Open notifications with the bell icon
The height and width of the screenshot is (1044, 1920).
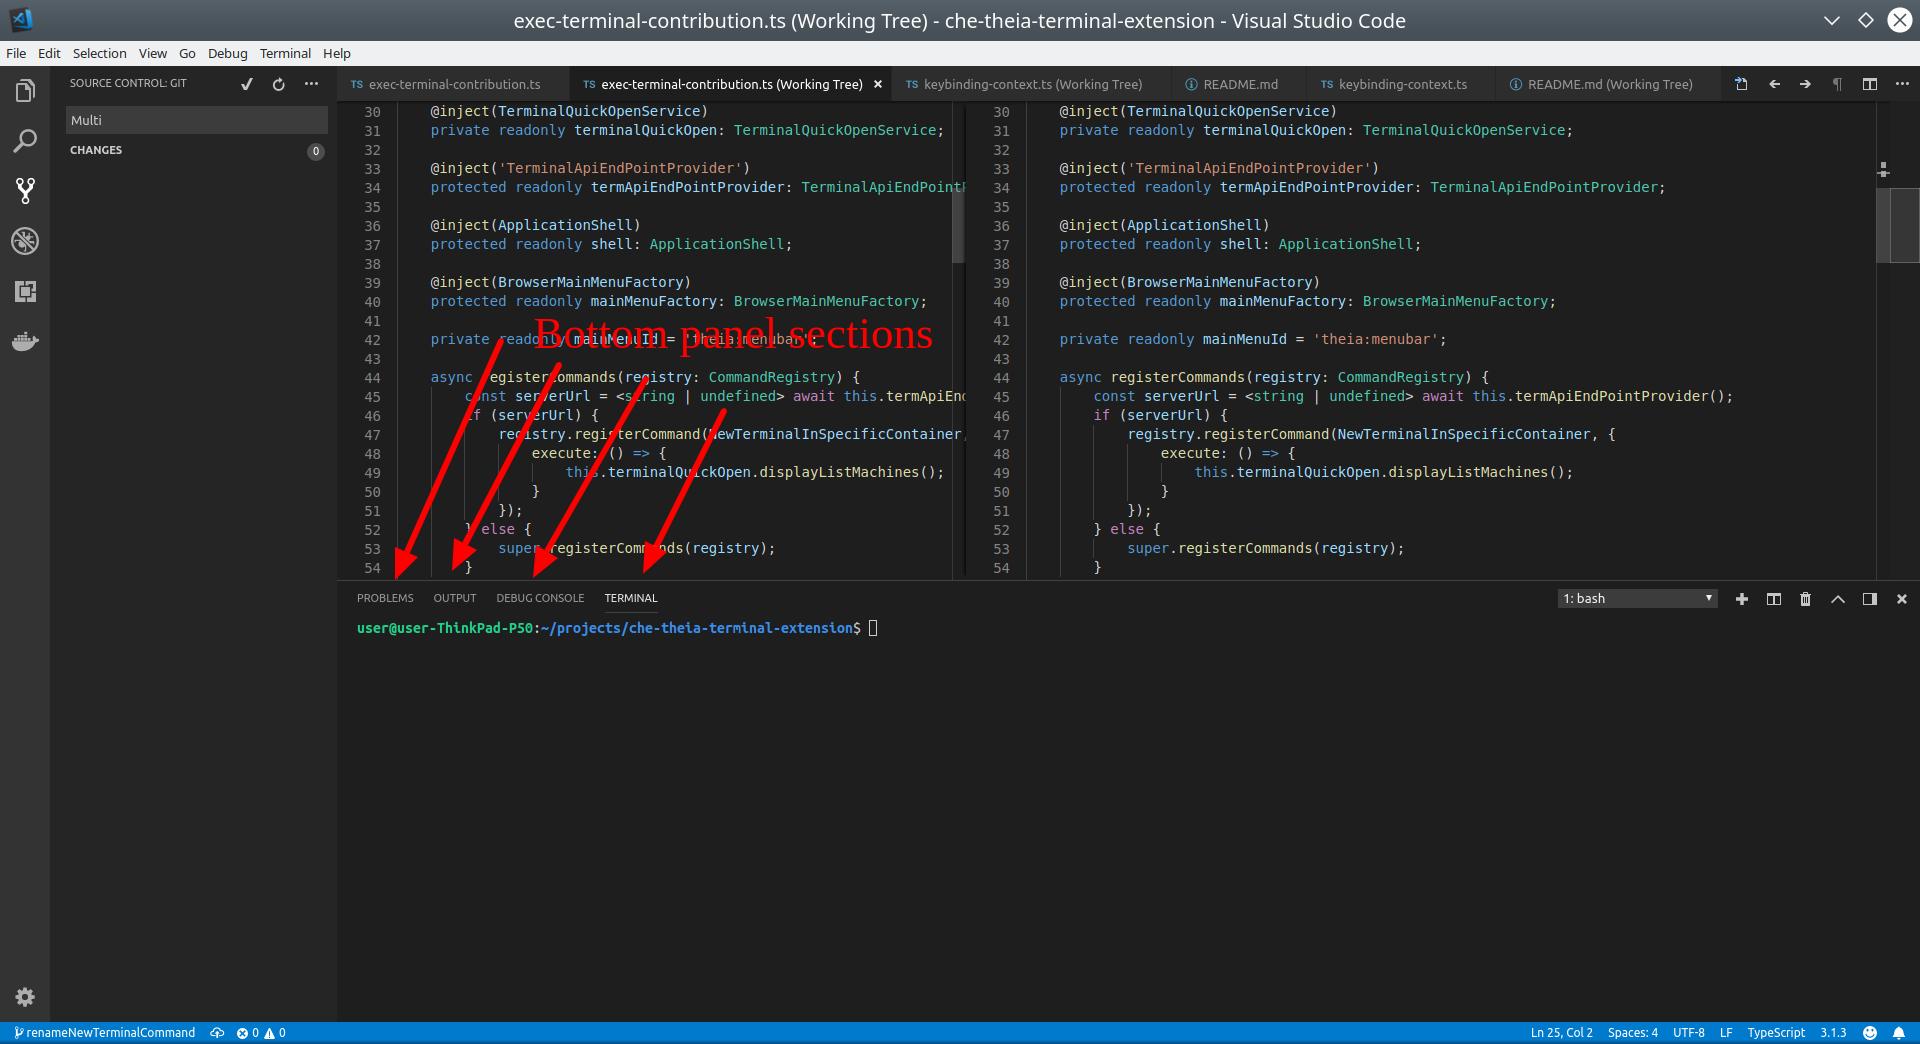1899,1033
